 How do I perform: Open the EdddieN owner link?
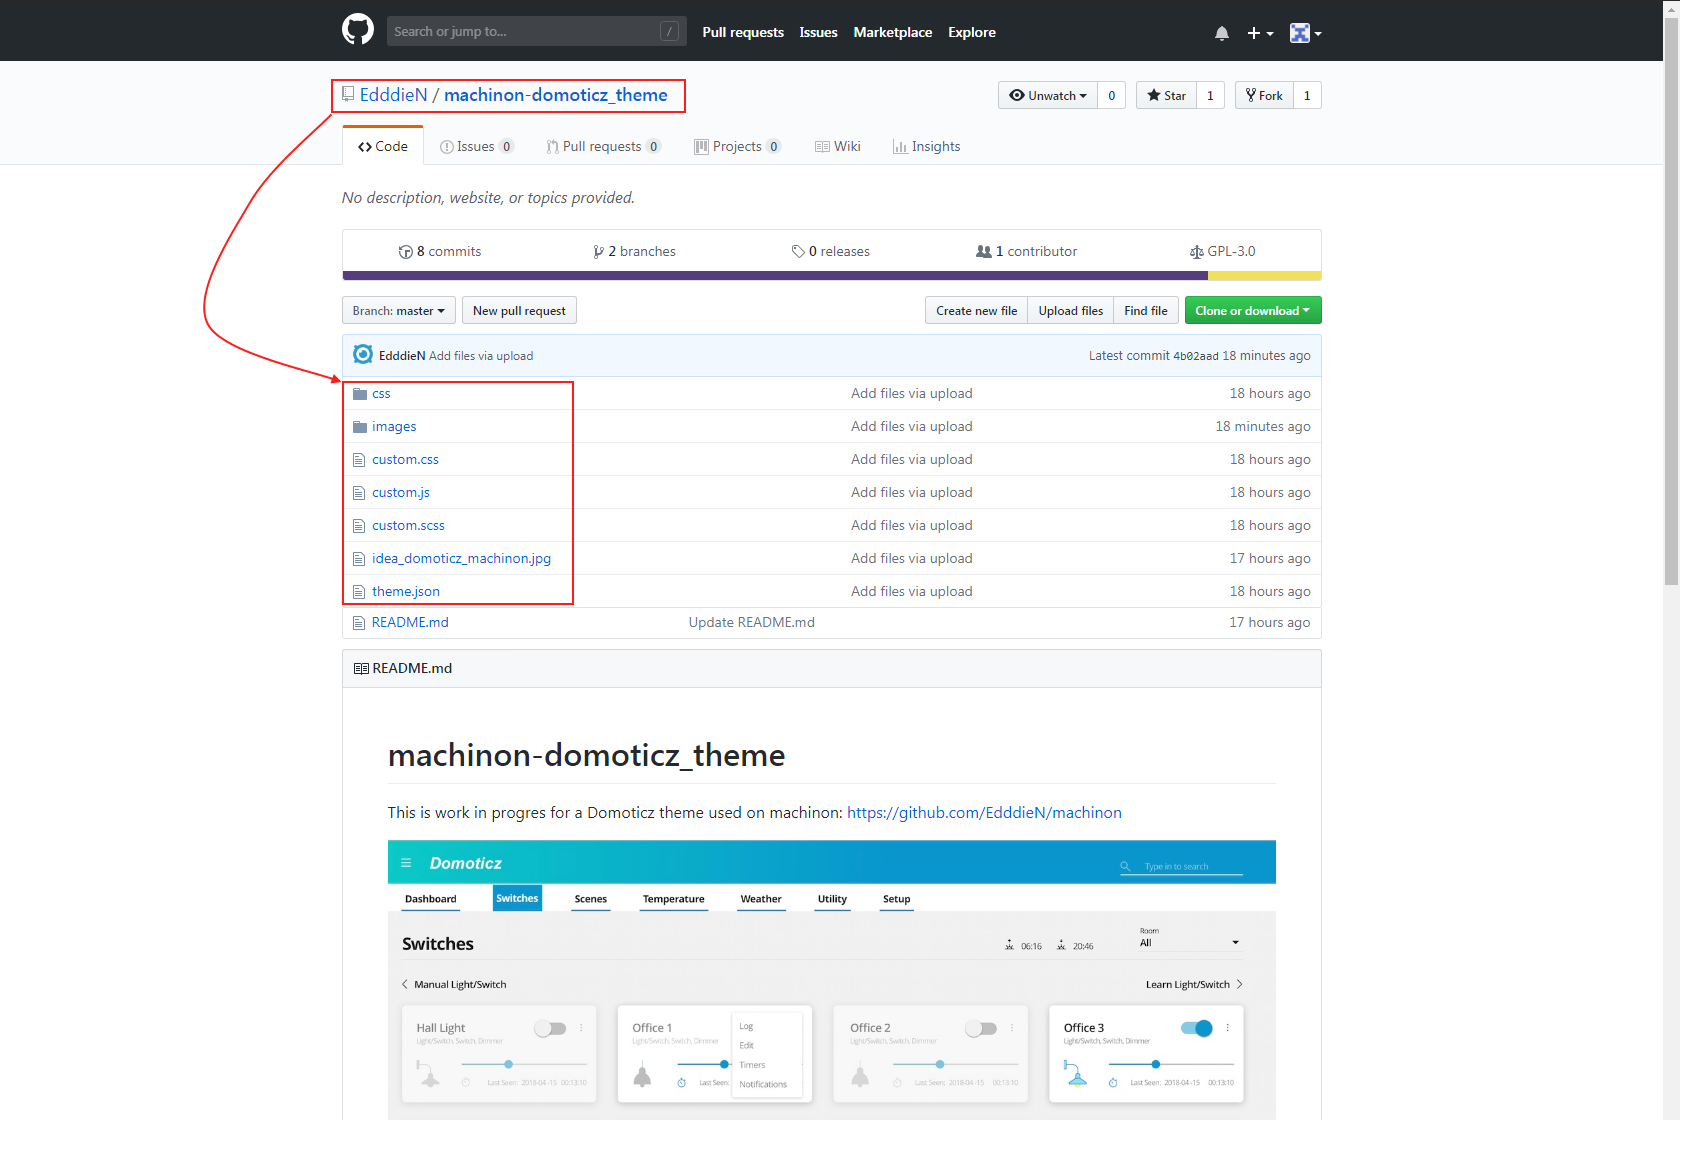393,95
